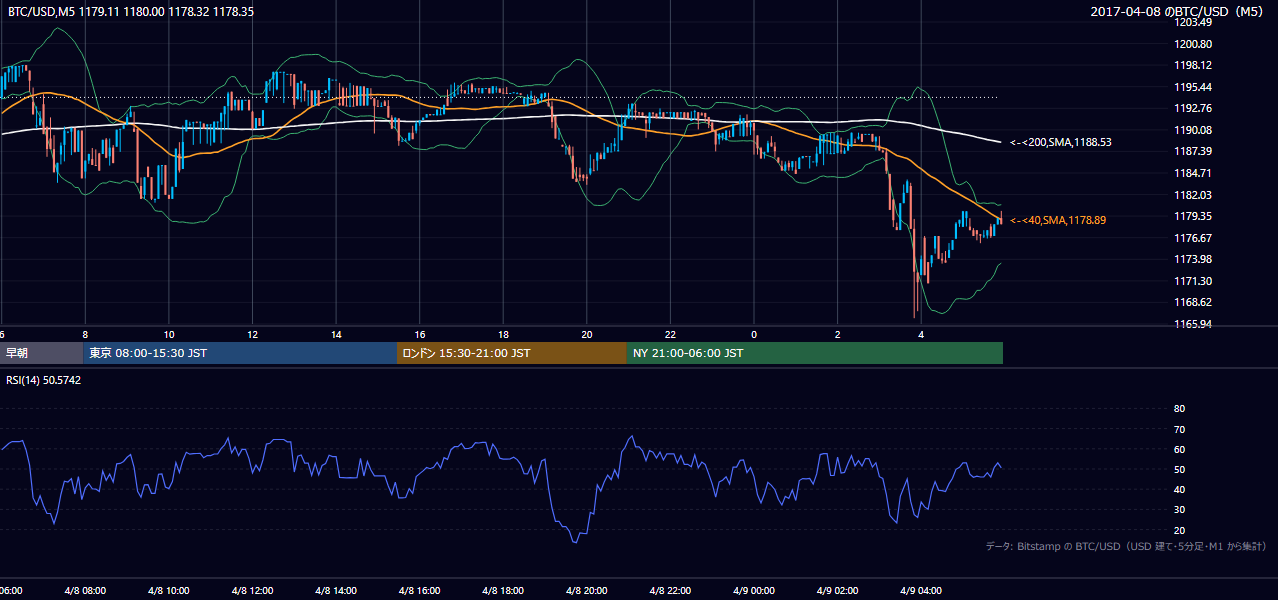
Task: Click price axis label 1195.44
Action: click(x=1192, y=87)
